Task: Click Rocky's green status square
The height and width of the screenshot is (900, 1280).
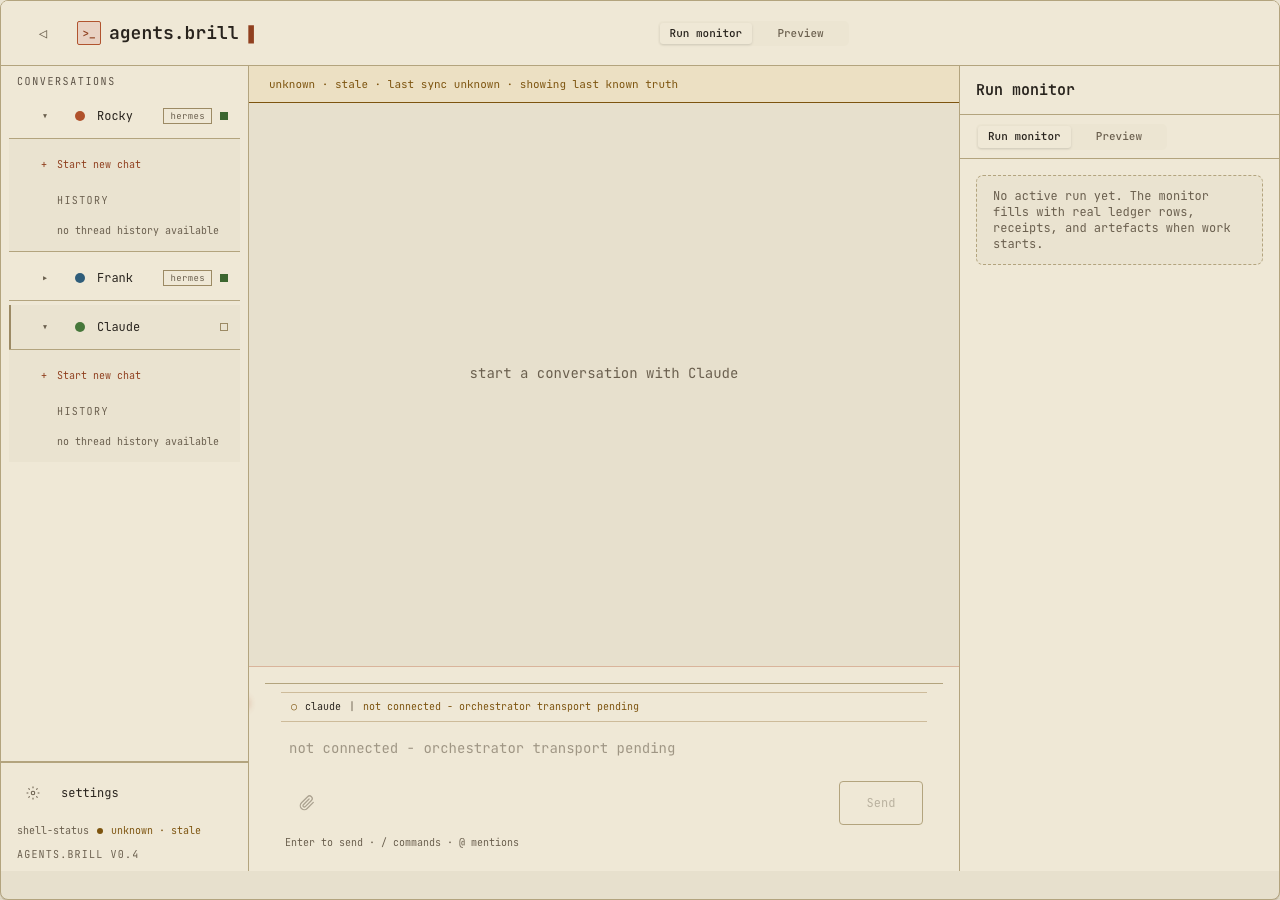Action: pyautogui.click(x=224, y=116)
